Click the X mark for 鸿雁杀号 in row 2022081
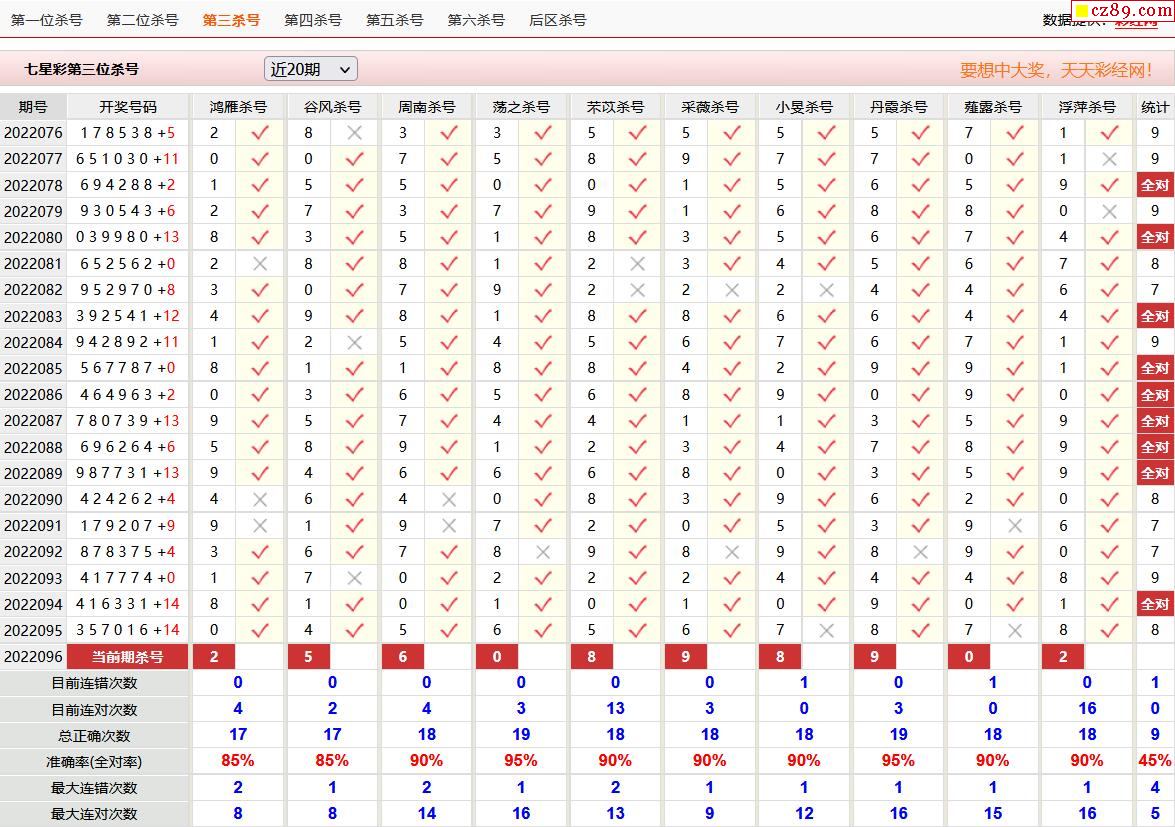1175x827 pixels. pos(260,264)
